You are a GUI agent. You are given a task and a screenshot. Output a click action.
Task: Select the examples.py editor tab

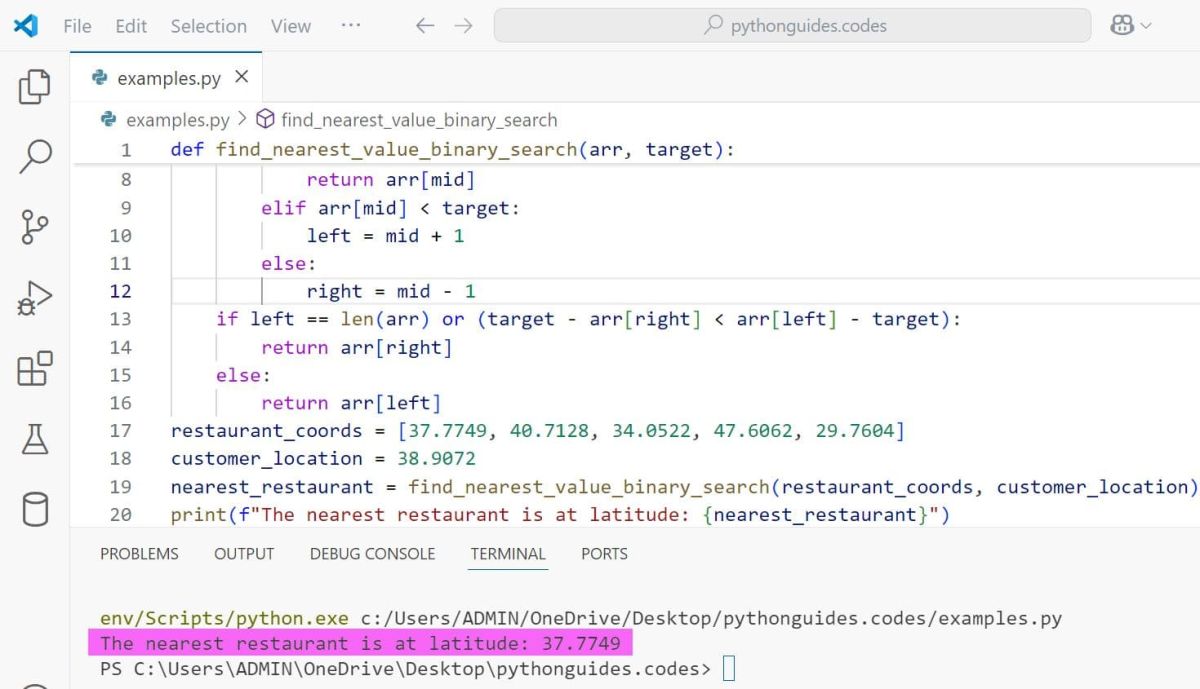(166, 77)
